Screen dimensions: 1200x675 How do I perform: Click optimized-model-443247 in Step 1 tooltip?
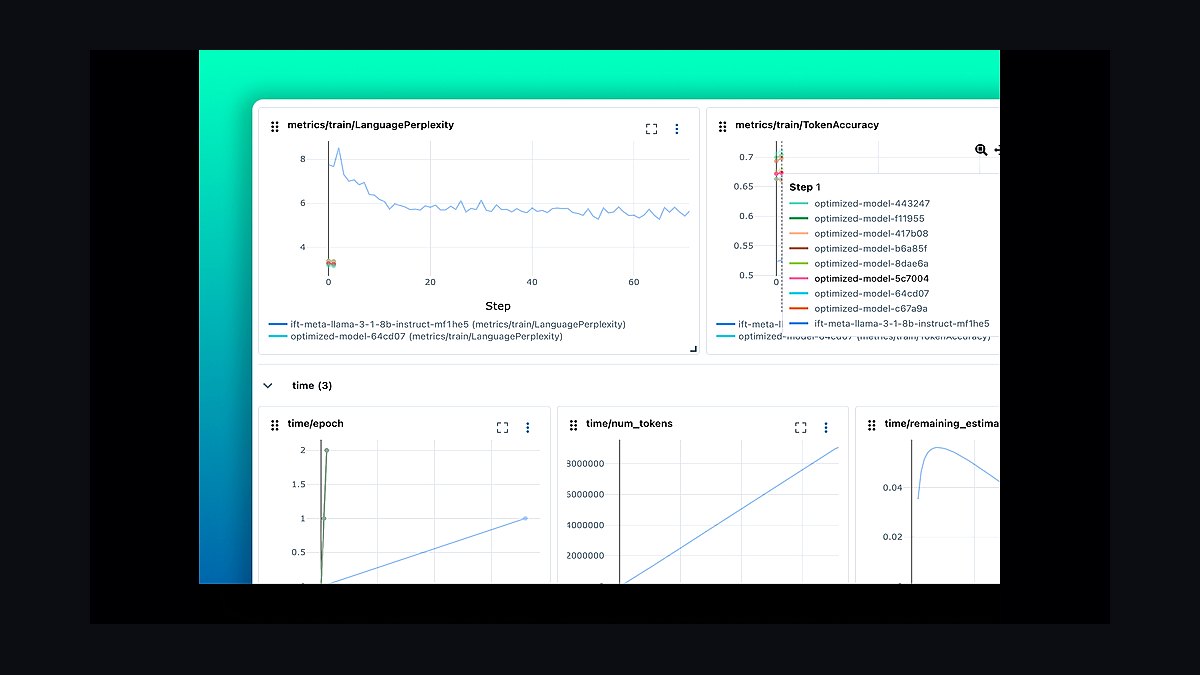(862, 203)
